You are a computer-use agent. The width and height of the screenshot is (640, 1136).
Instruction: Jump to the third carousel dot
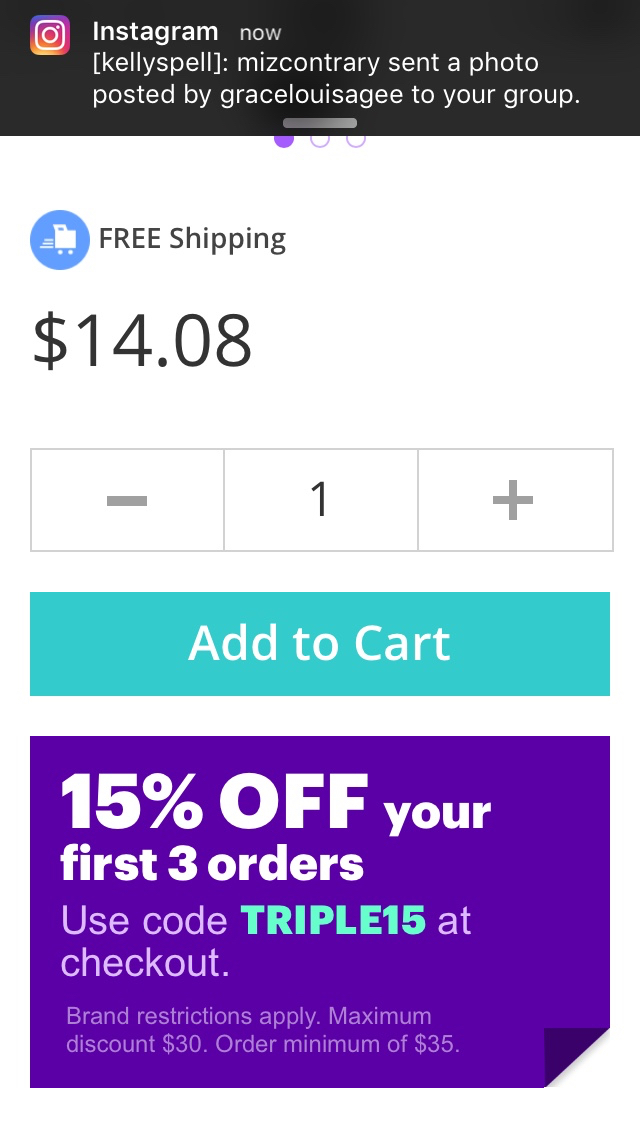356,138
